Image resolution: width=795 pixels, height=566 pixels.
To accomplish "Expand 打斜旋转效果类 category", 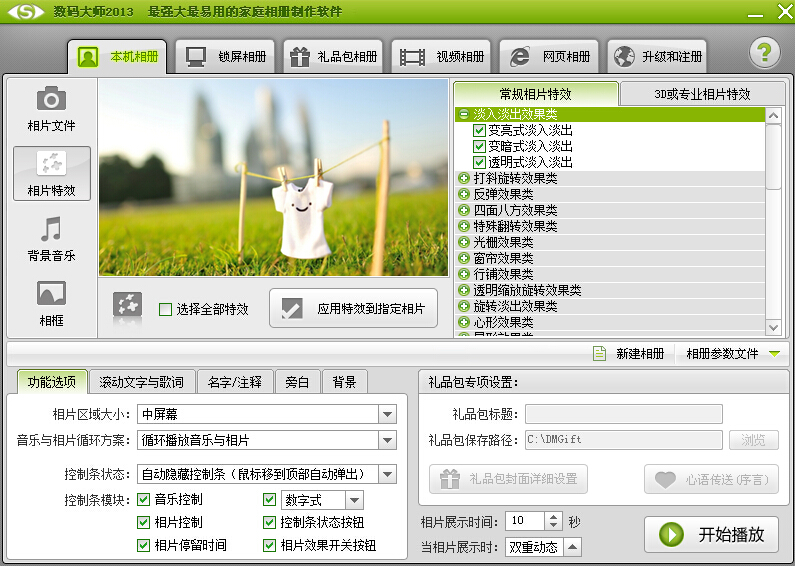I will tap(464, 178).
